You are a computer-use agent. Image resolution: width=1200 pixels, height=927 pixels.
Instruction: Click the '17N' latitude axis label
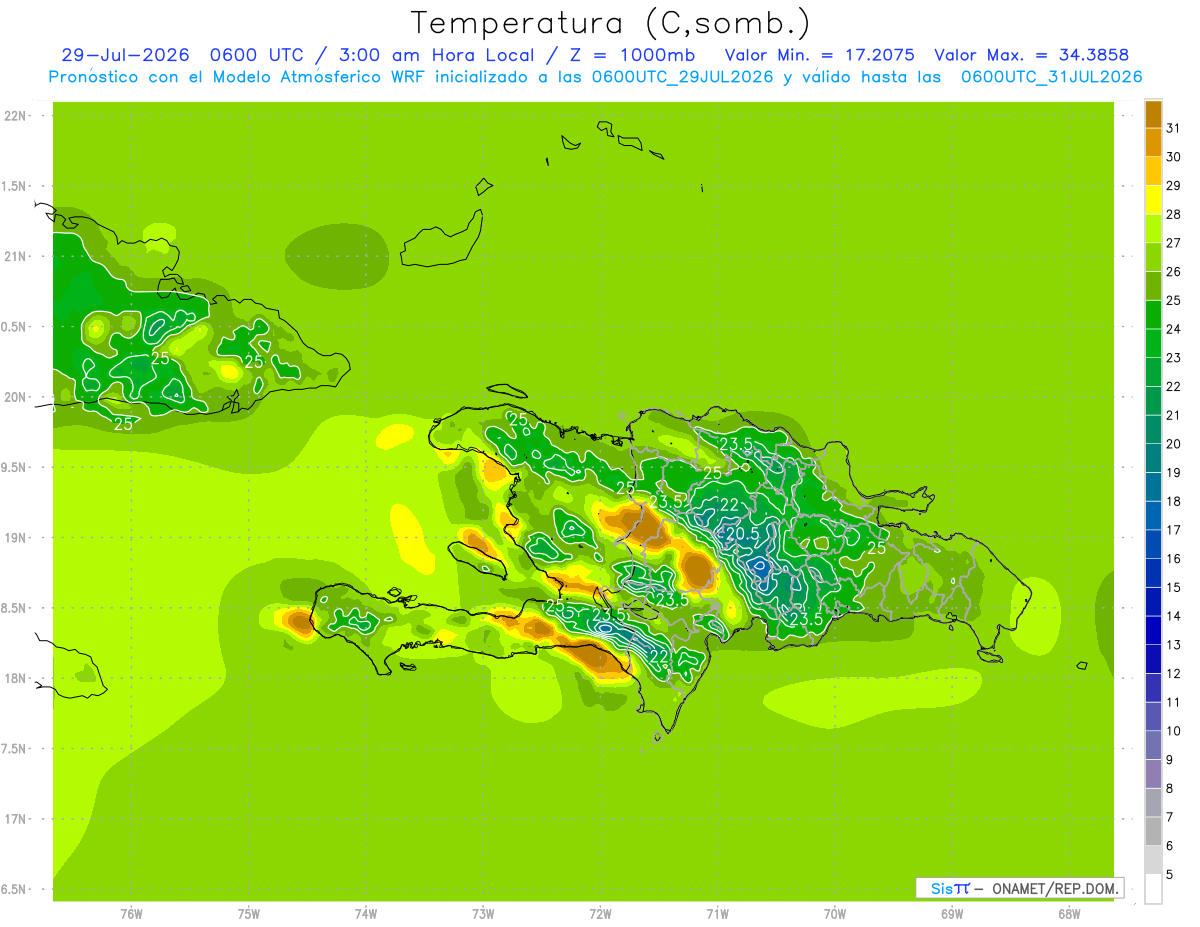pos(15,819)
